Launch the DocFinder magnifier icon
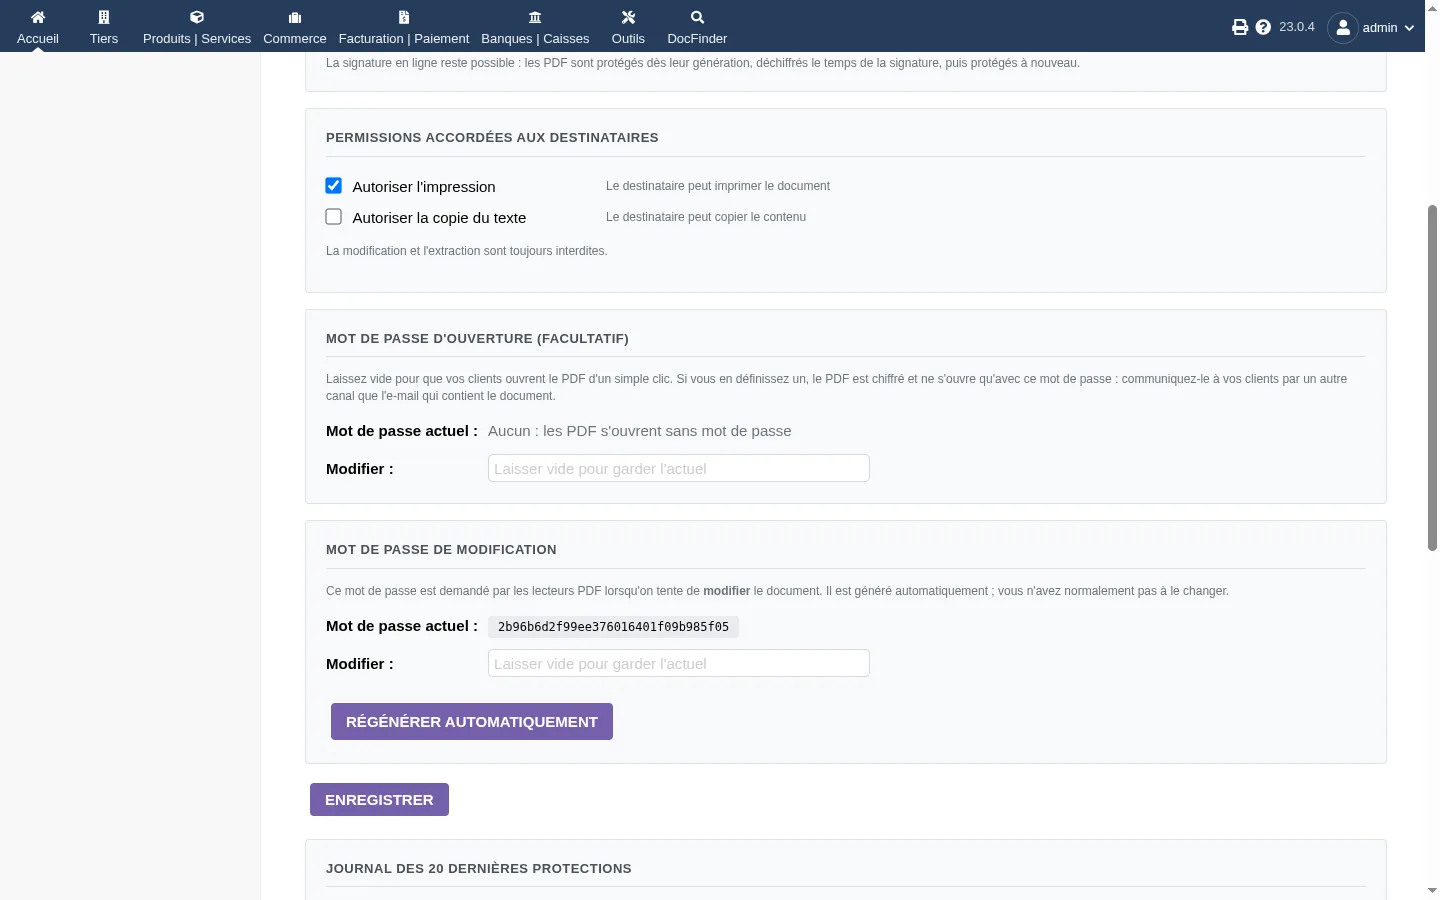 [698, 17]
